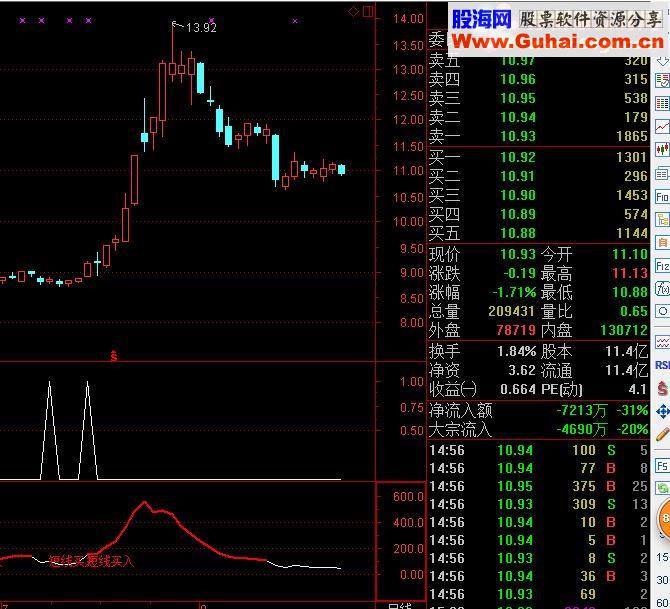
Task: Click the red $ marker below price chart
Action: (114, 356)
